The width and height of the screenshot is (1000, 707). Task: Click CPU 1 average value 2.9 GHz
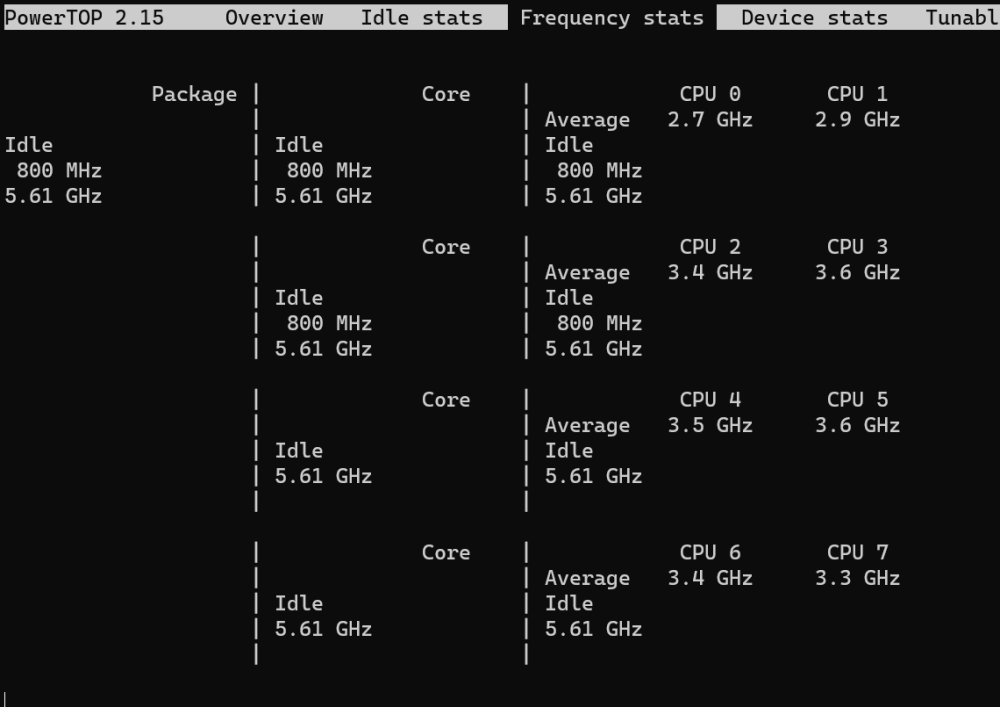(857, 120)
